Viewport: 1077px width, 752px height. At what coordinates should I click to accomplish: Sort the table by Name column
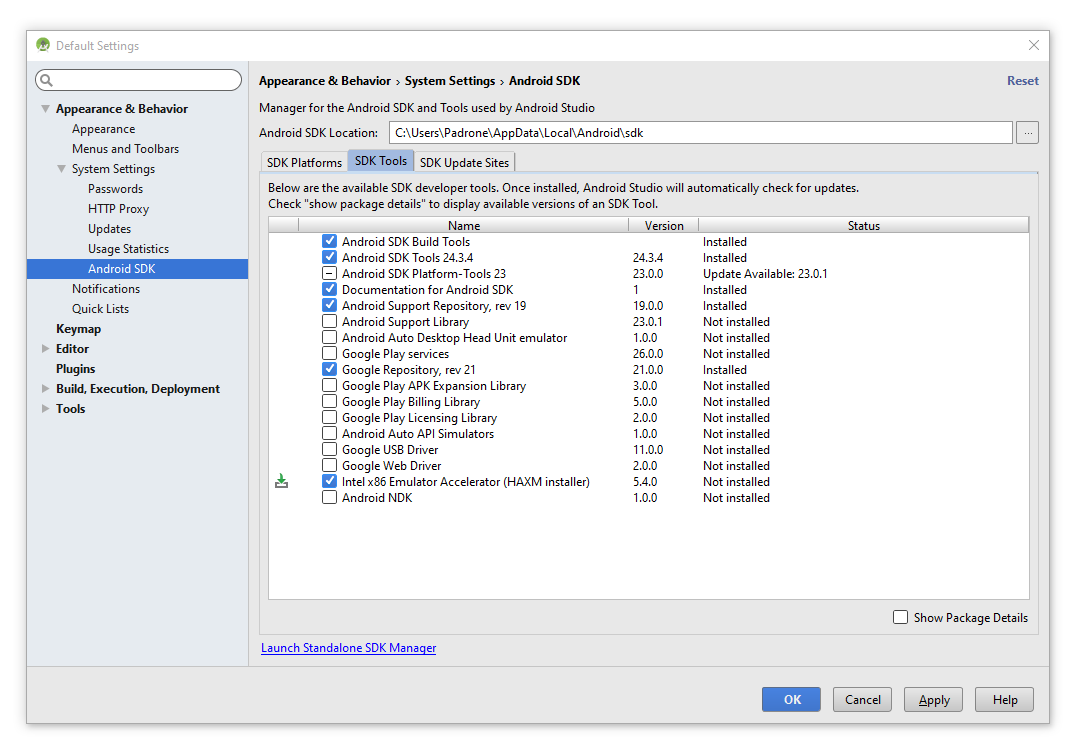[x=464, y=225]
